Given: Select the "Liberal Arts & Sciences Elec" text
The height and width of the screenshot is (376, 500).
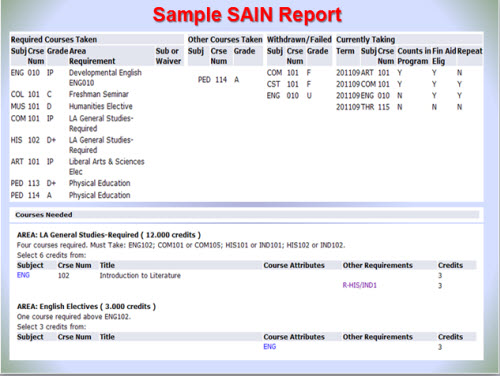Looking at the screenshot, I should 107,167.
